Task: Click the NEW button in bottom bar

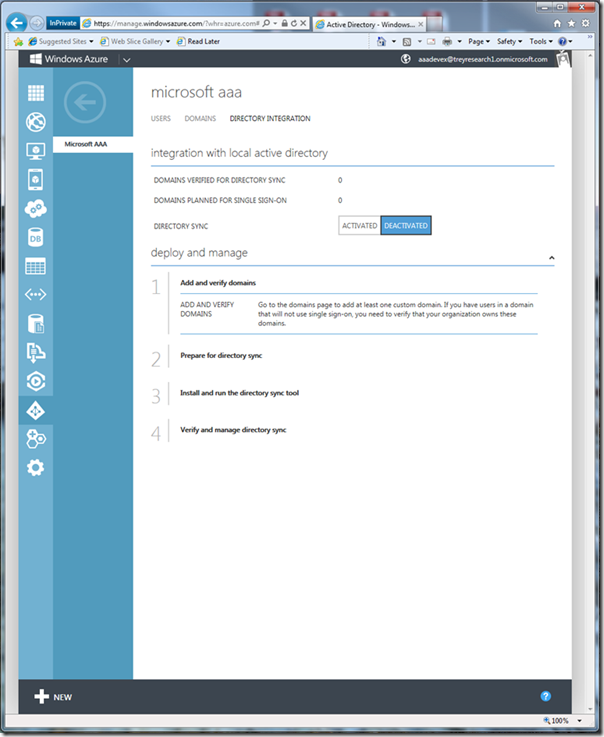Action: [x=53, y=697]
